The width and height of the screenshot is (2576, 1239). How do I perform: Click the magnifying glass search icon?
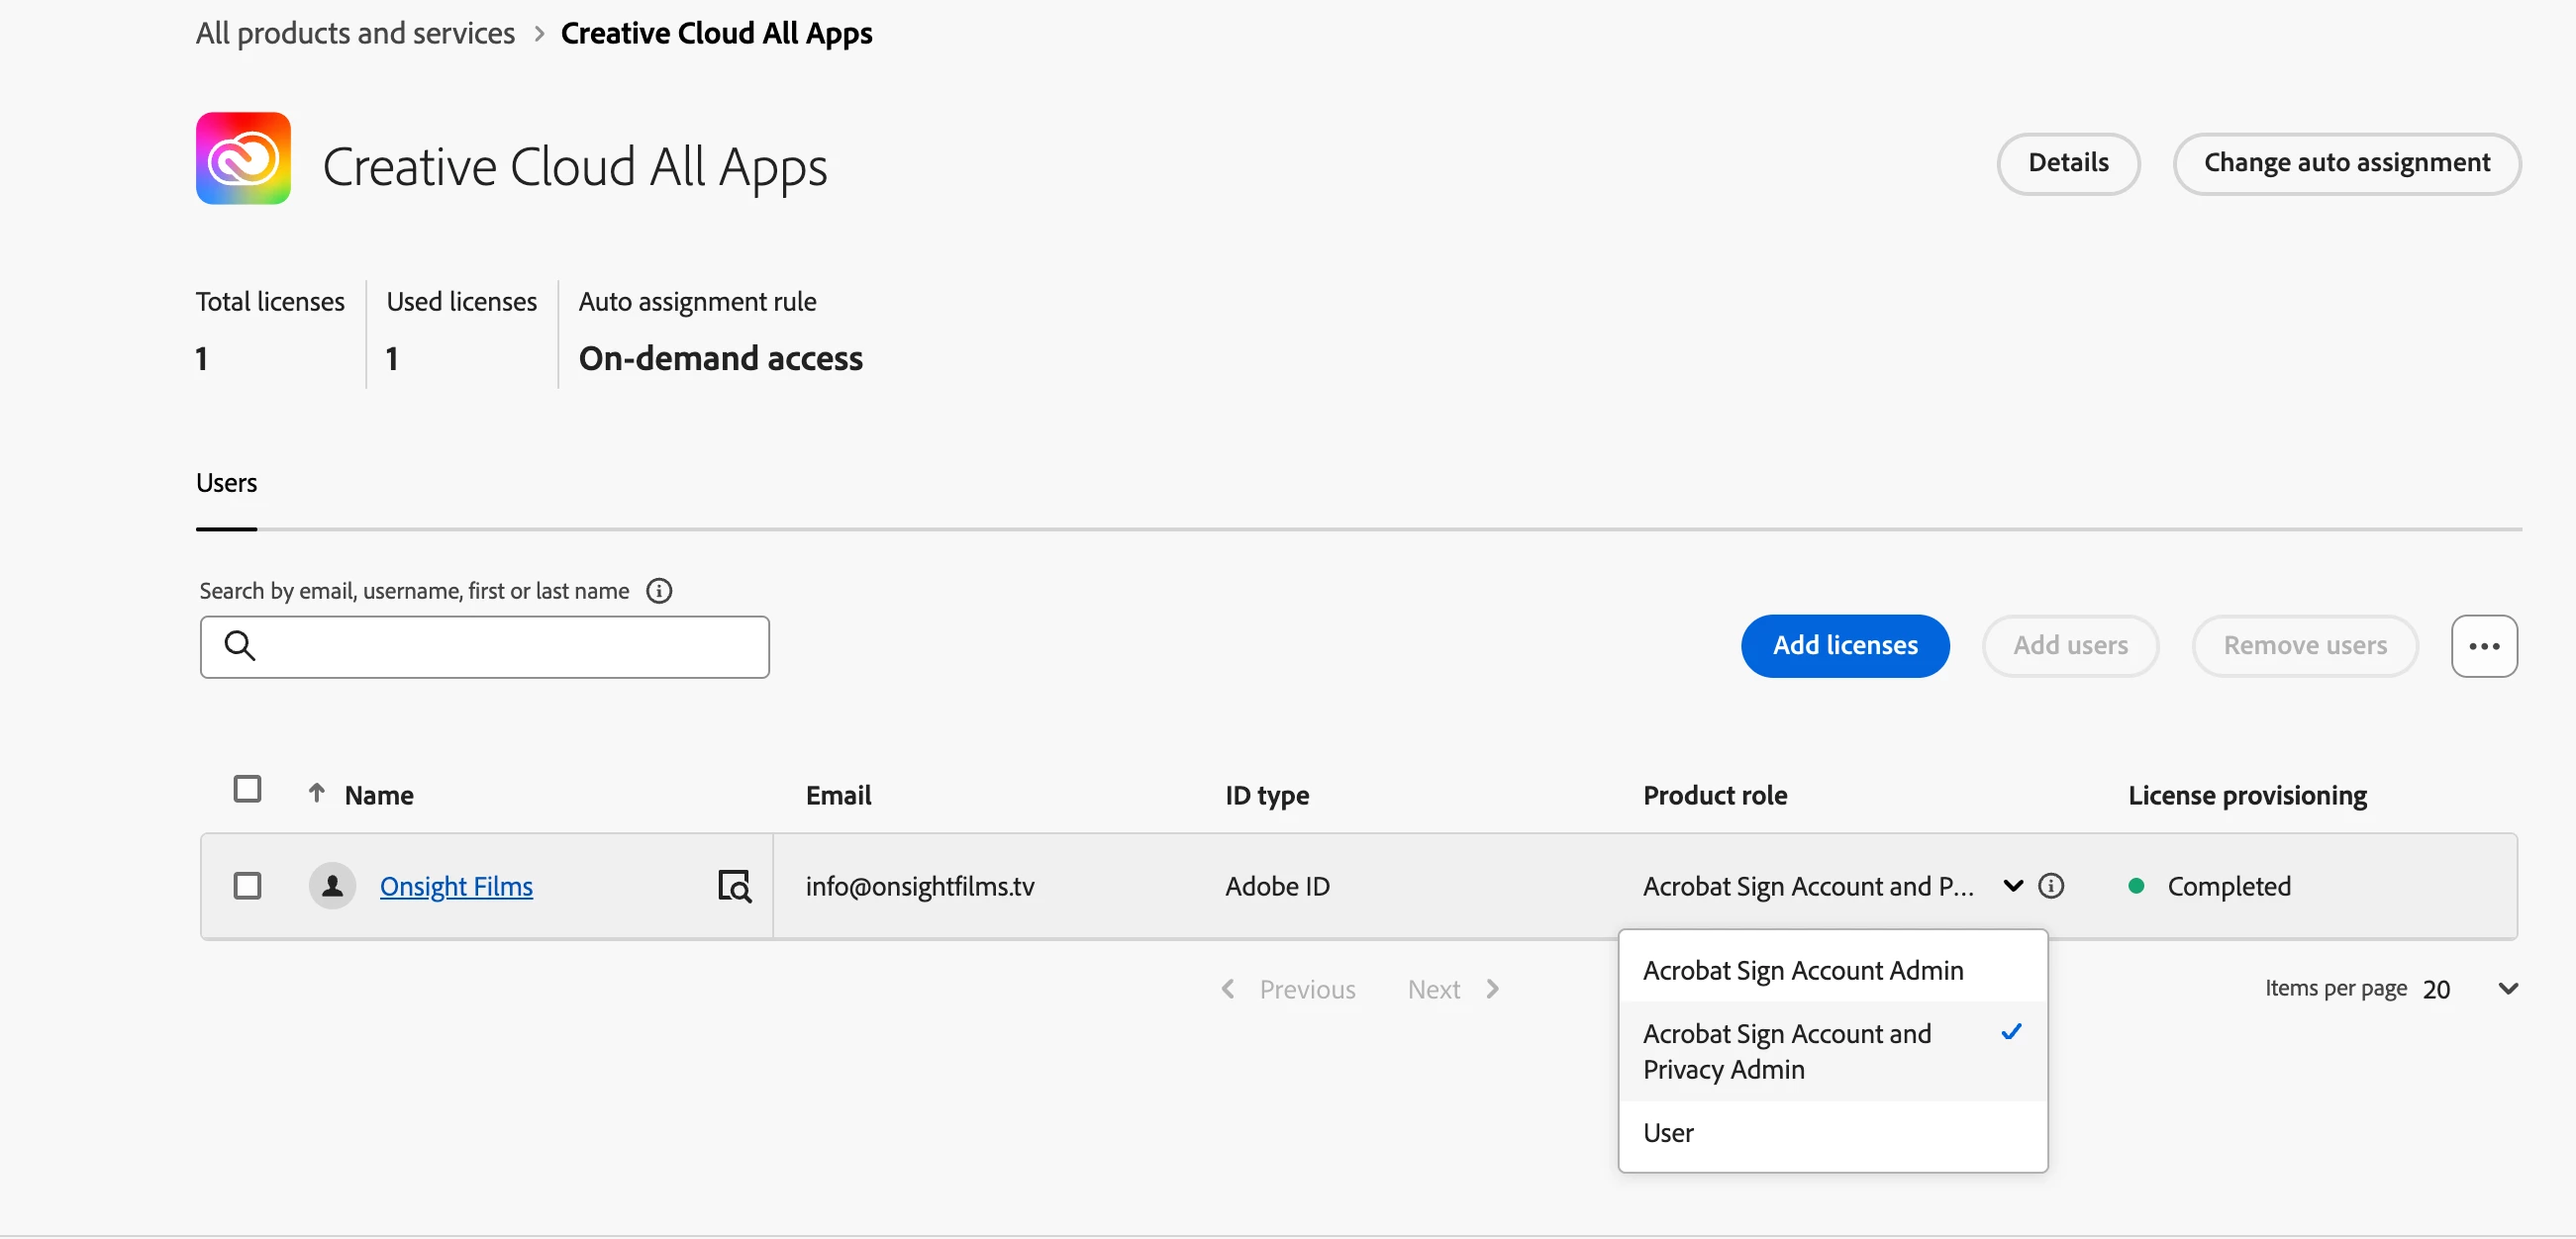pyautogui.click(x=240, y=646)
